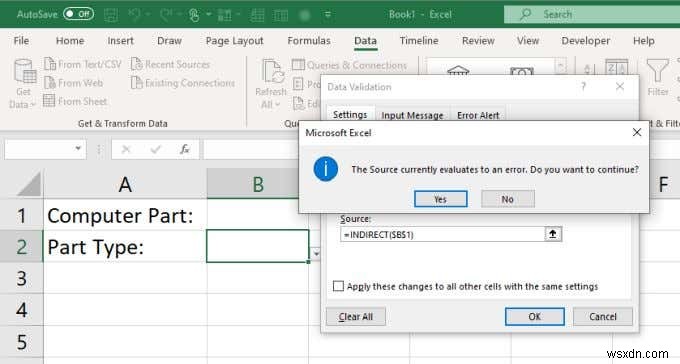Image resolution: width=680 pixels, height=364 pixels.
Task: Switch to the Page Layout ribbon tab
Action: point(235,41)
